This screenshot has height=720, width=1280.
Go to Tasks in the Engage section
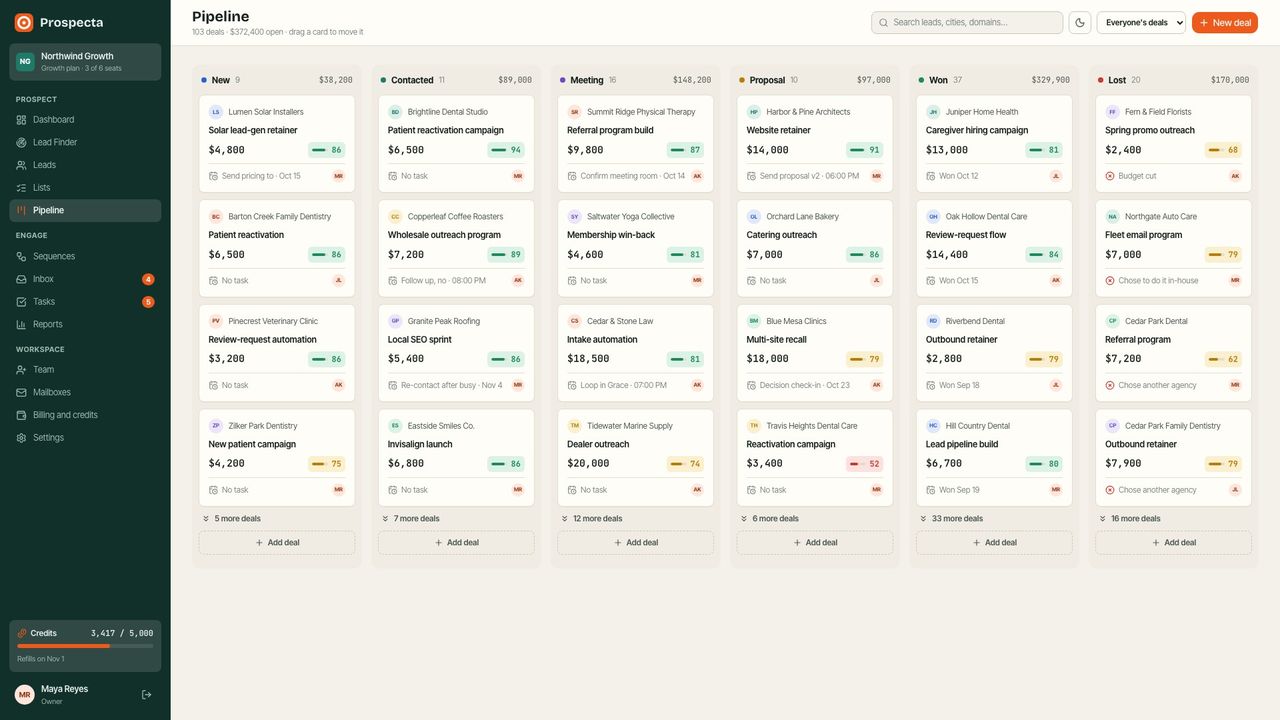(85, 302)
